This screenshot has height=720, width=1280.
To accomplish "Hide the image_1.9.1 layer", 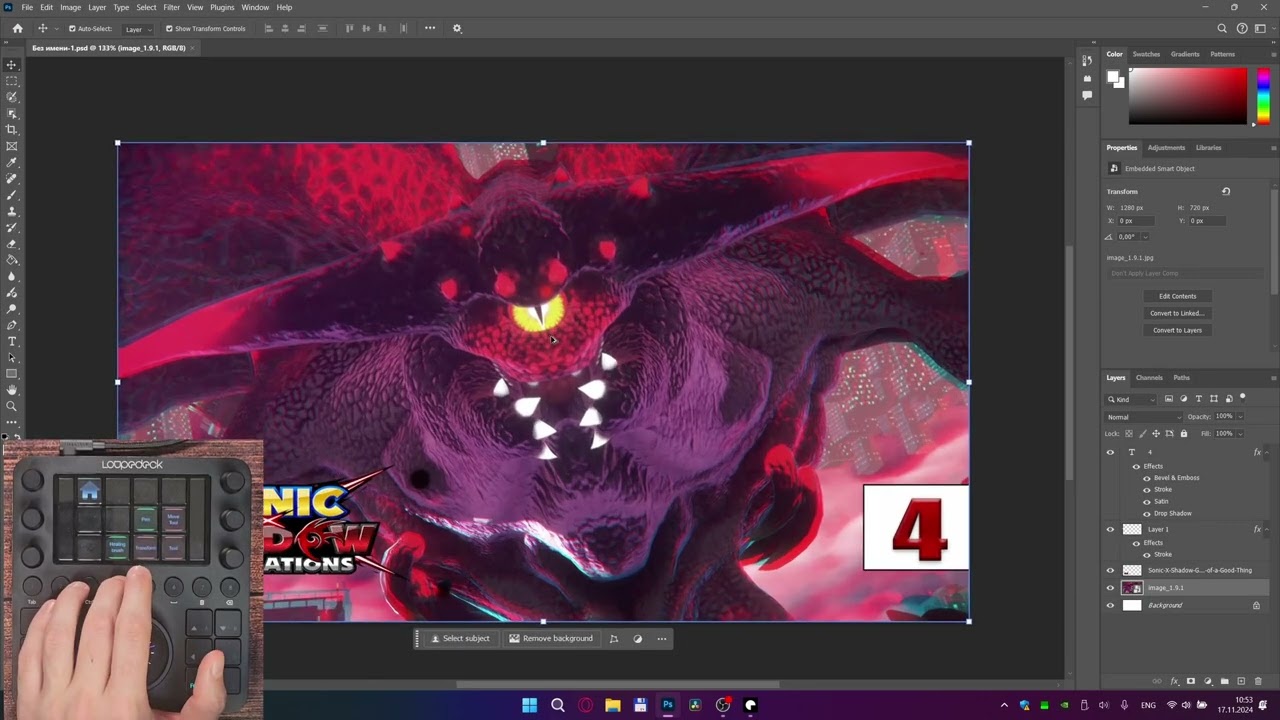I will point(1110,588).
